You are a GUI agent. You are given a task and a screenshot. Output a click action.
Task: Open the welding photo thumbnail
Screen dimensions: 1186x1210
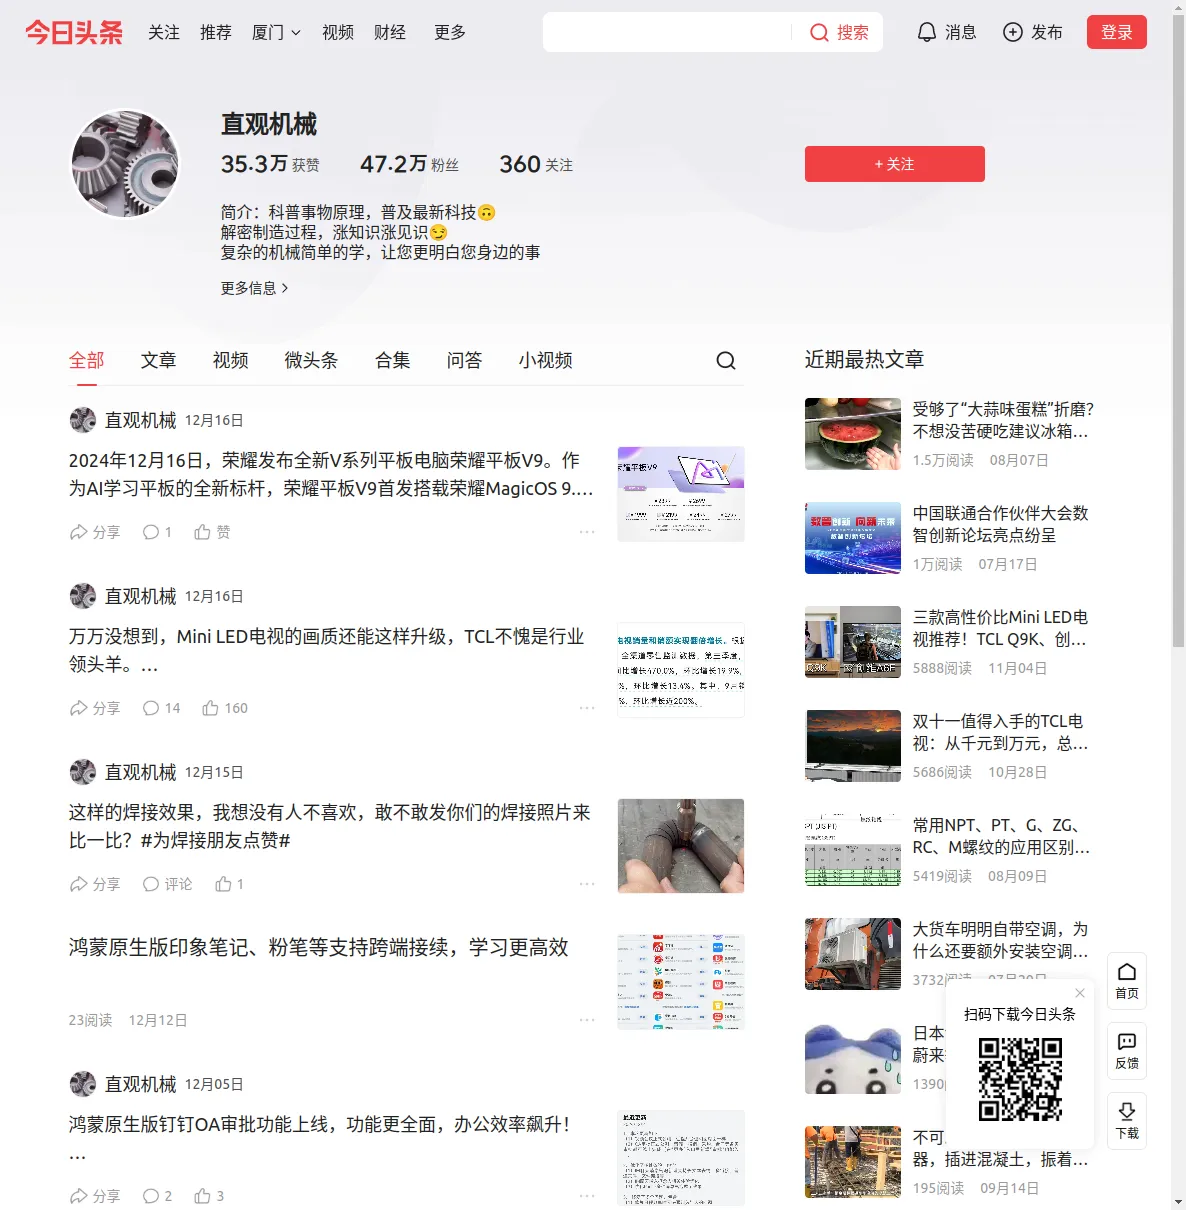click(x=681, y=846)
